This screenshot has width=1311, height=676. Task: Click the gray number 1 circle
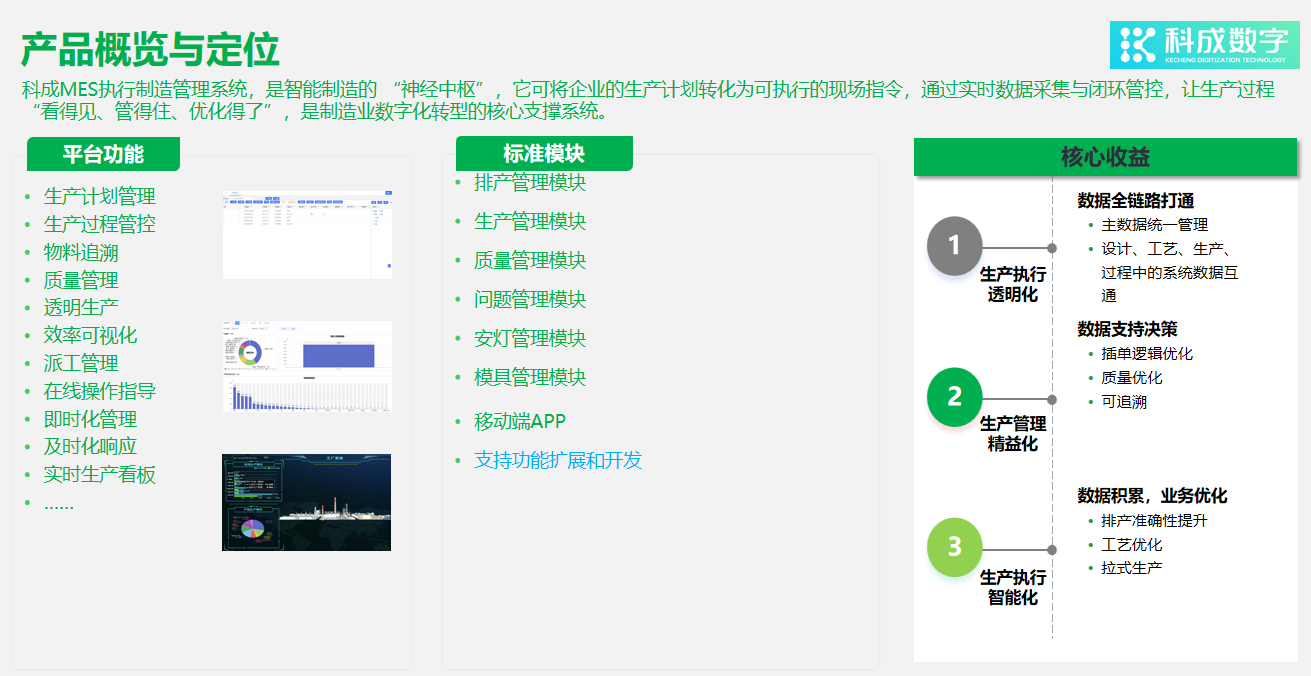pyautogui.click(x=955, y=246)
